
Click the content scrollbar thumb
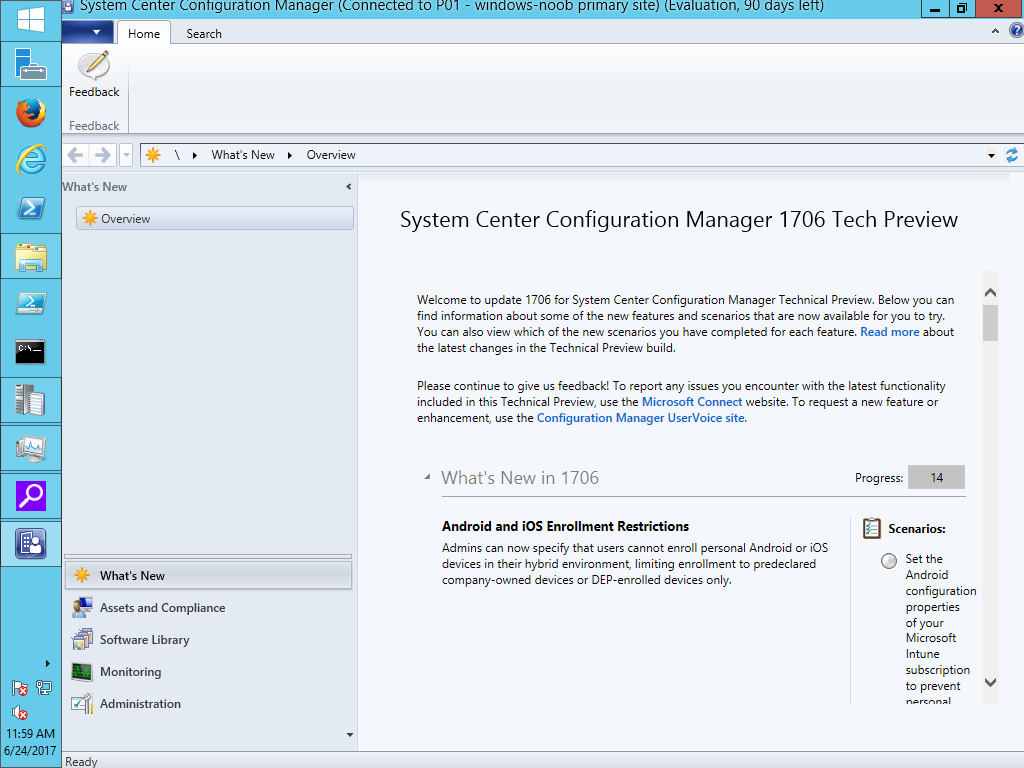[990, 323]
